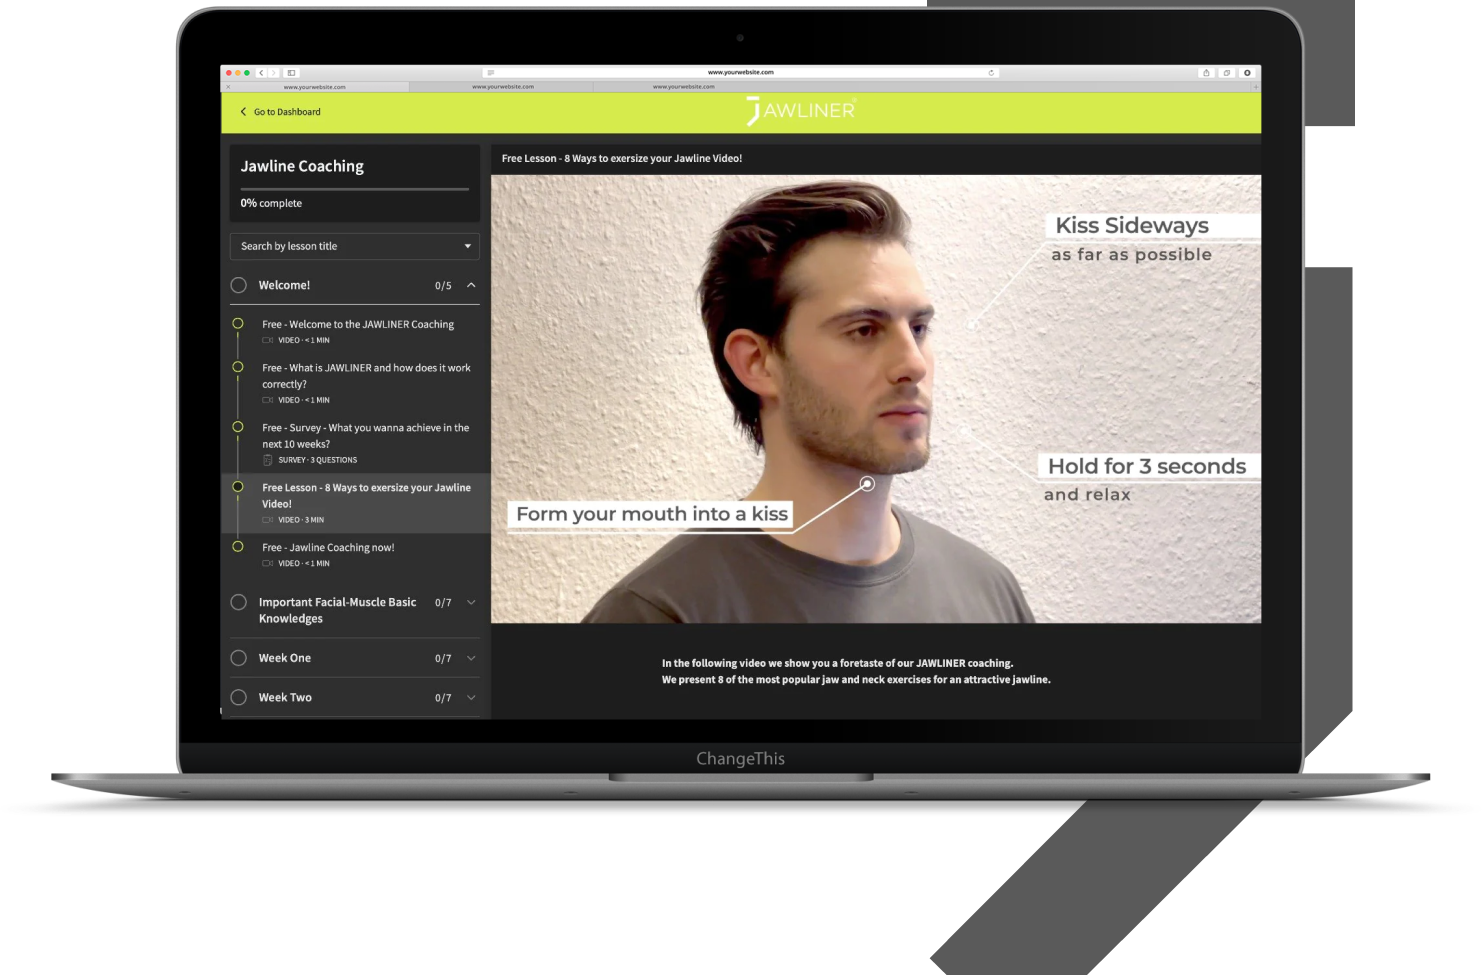The image size is (1482, 975).
Task: Go back with Safari's back arrow
Action: pyautogui.click(x=261, y=73)
